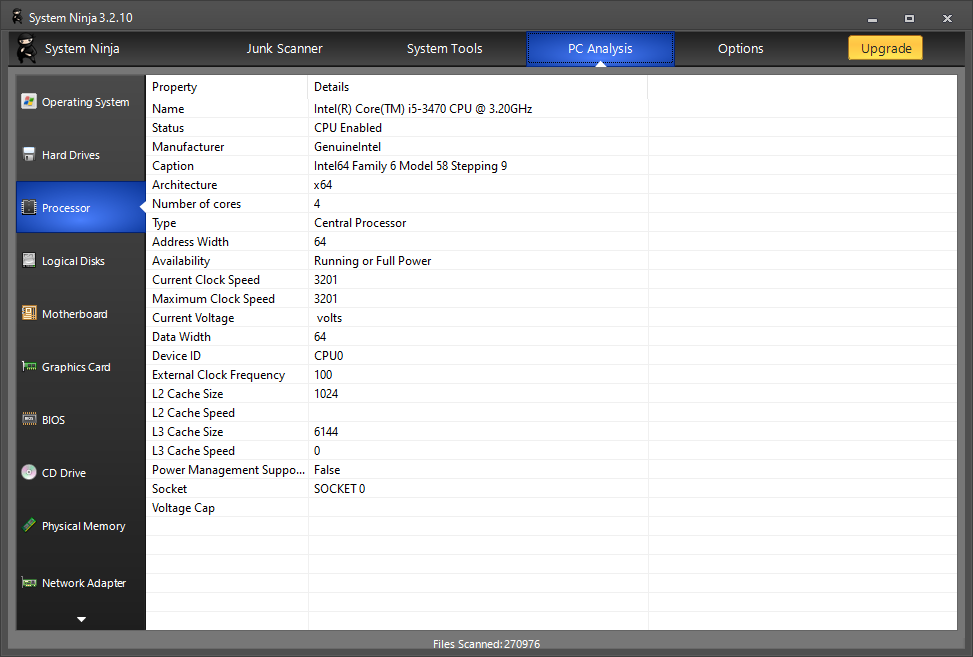Click the 'Running or Full Power' value
973x657 pixels.
[372, 261]
